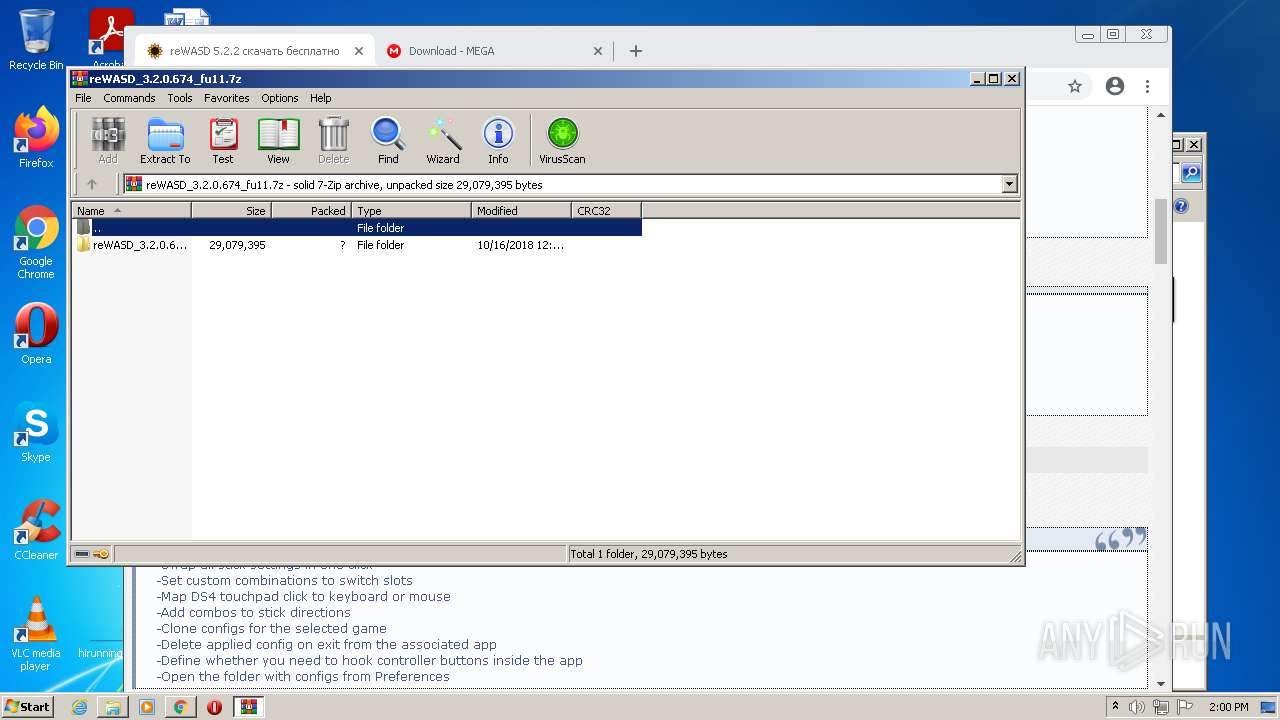
Task: Go up one folder level arrow
Action: (92, 184)
